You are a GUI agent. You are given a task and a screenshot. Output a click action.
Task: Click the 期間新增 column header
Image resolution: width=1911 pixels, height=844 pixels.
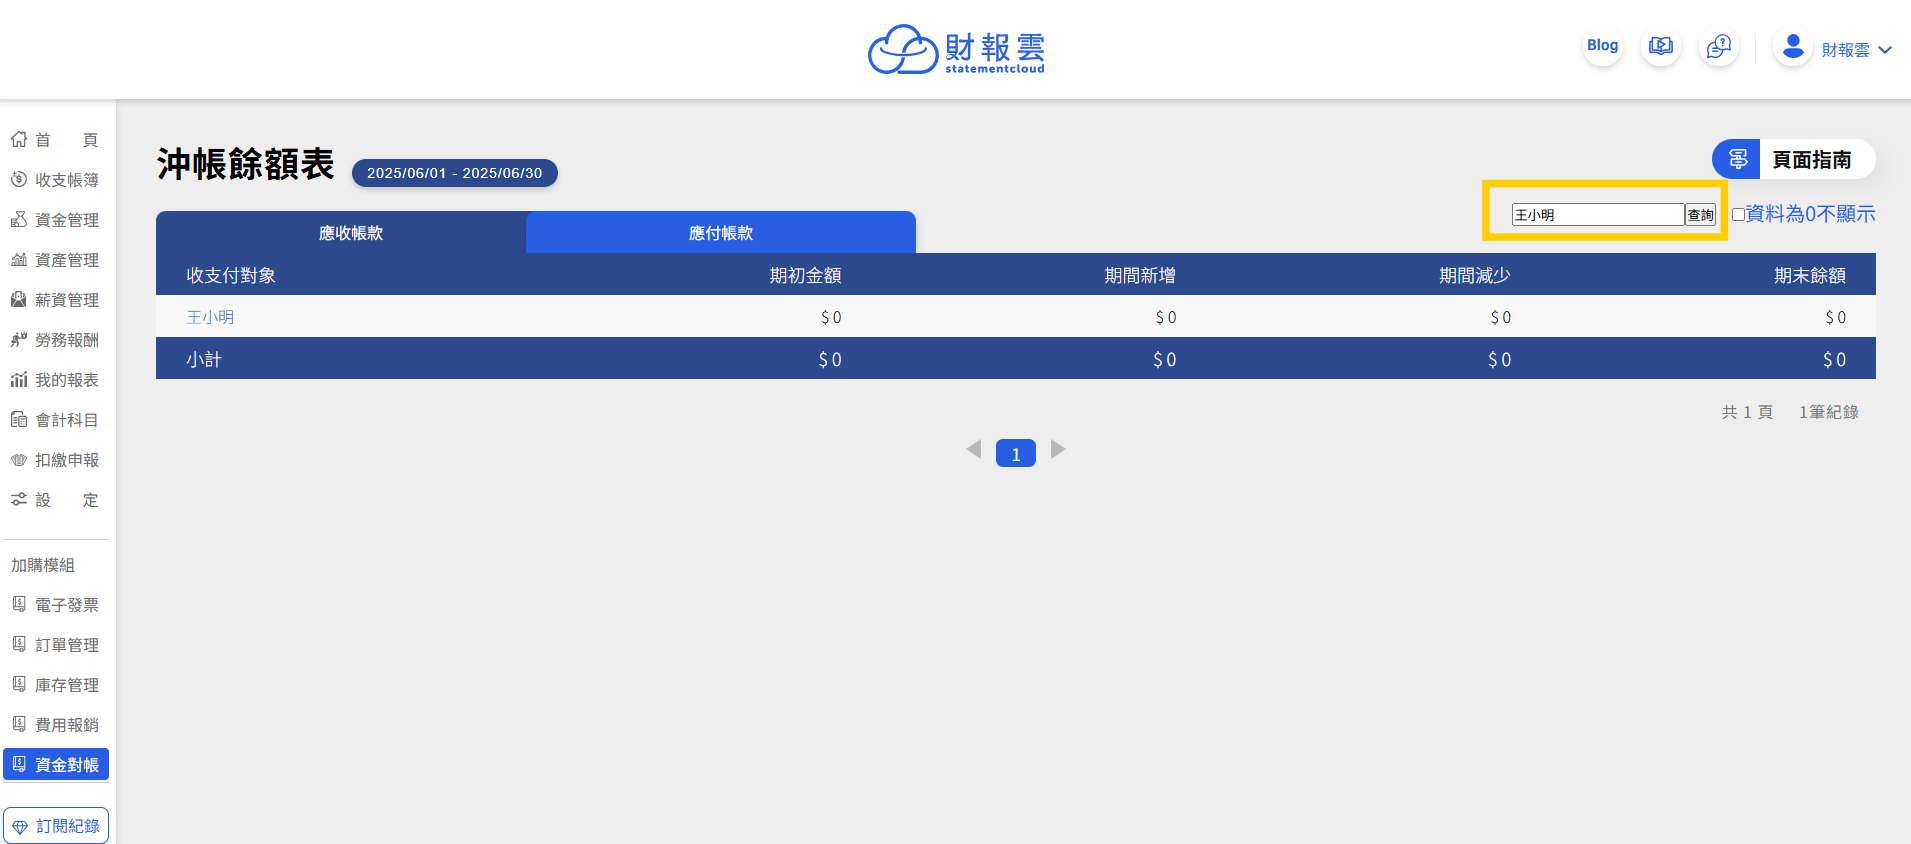point(1140,275)
